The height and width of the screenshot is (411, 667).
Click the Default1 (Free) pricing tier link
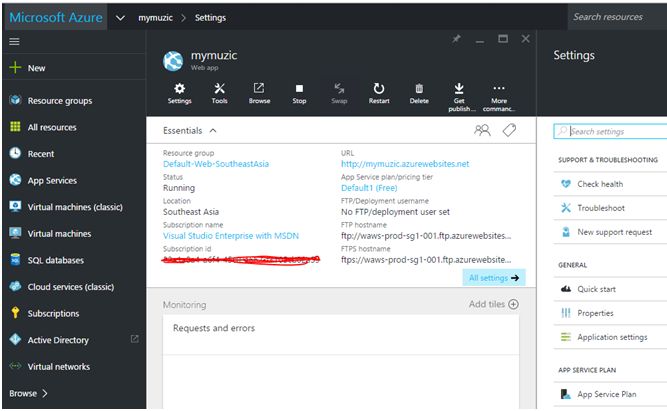[369, 188]
